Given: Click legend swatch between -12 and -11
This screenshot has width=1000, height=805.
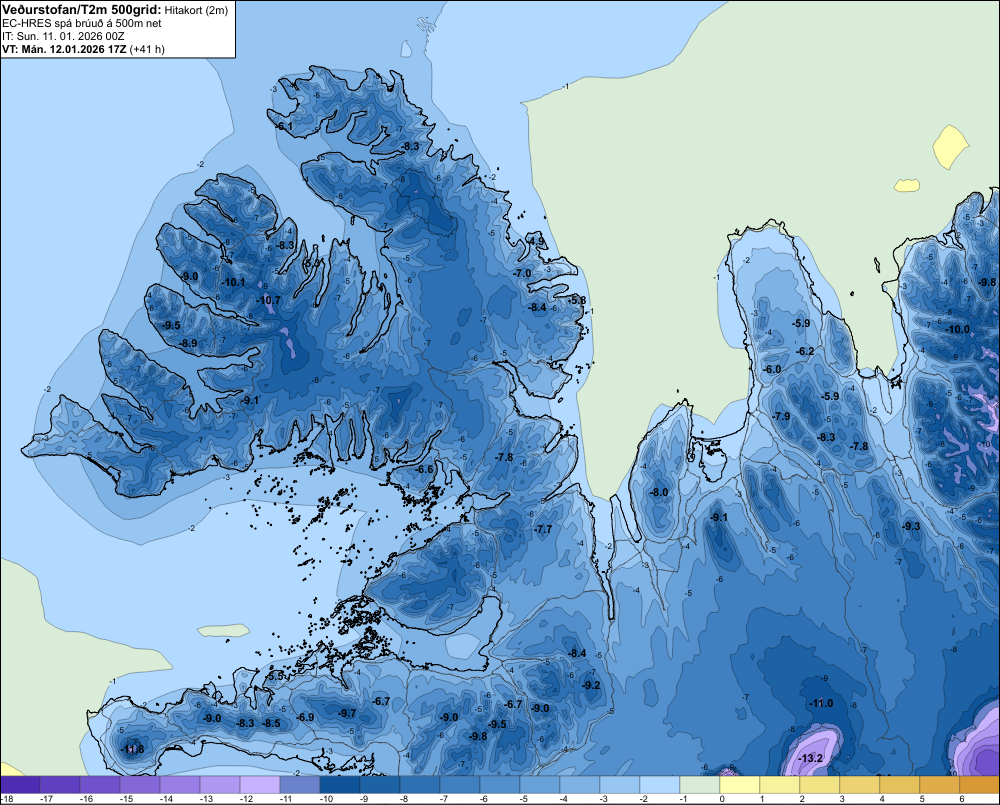Looking at the screenshot, I should coord(260,784).
